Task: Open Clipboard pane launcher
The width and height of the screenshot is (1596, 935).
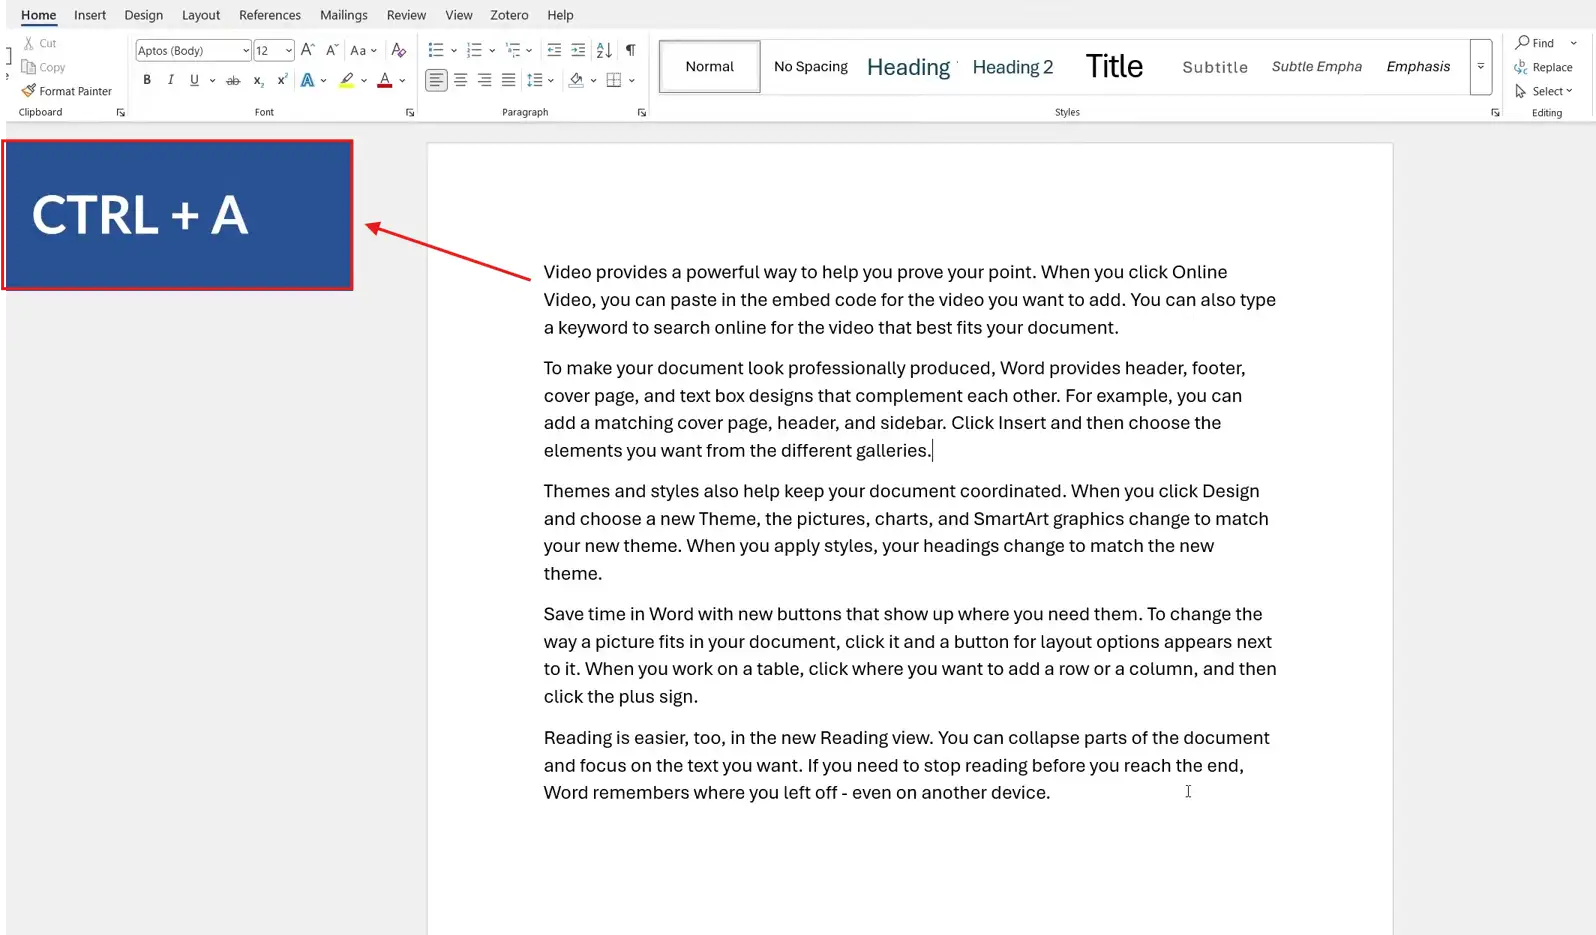Action: 121,113
